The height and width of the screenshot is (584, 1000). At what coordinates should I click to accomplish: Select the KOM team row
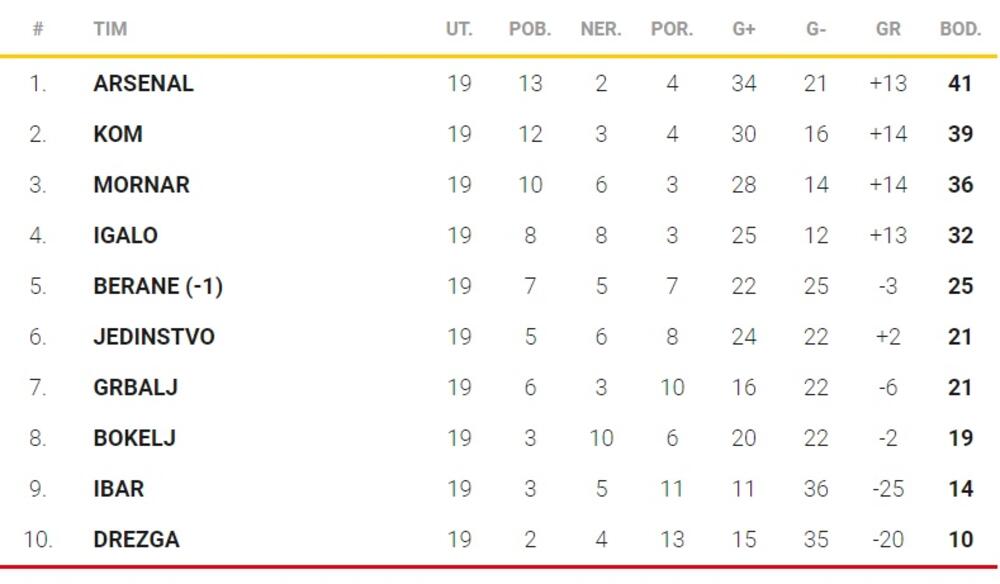coord(118,134)
